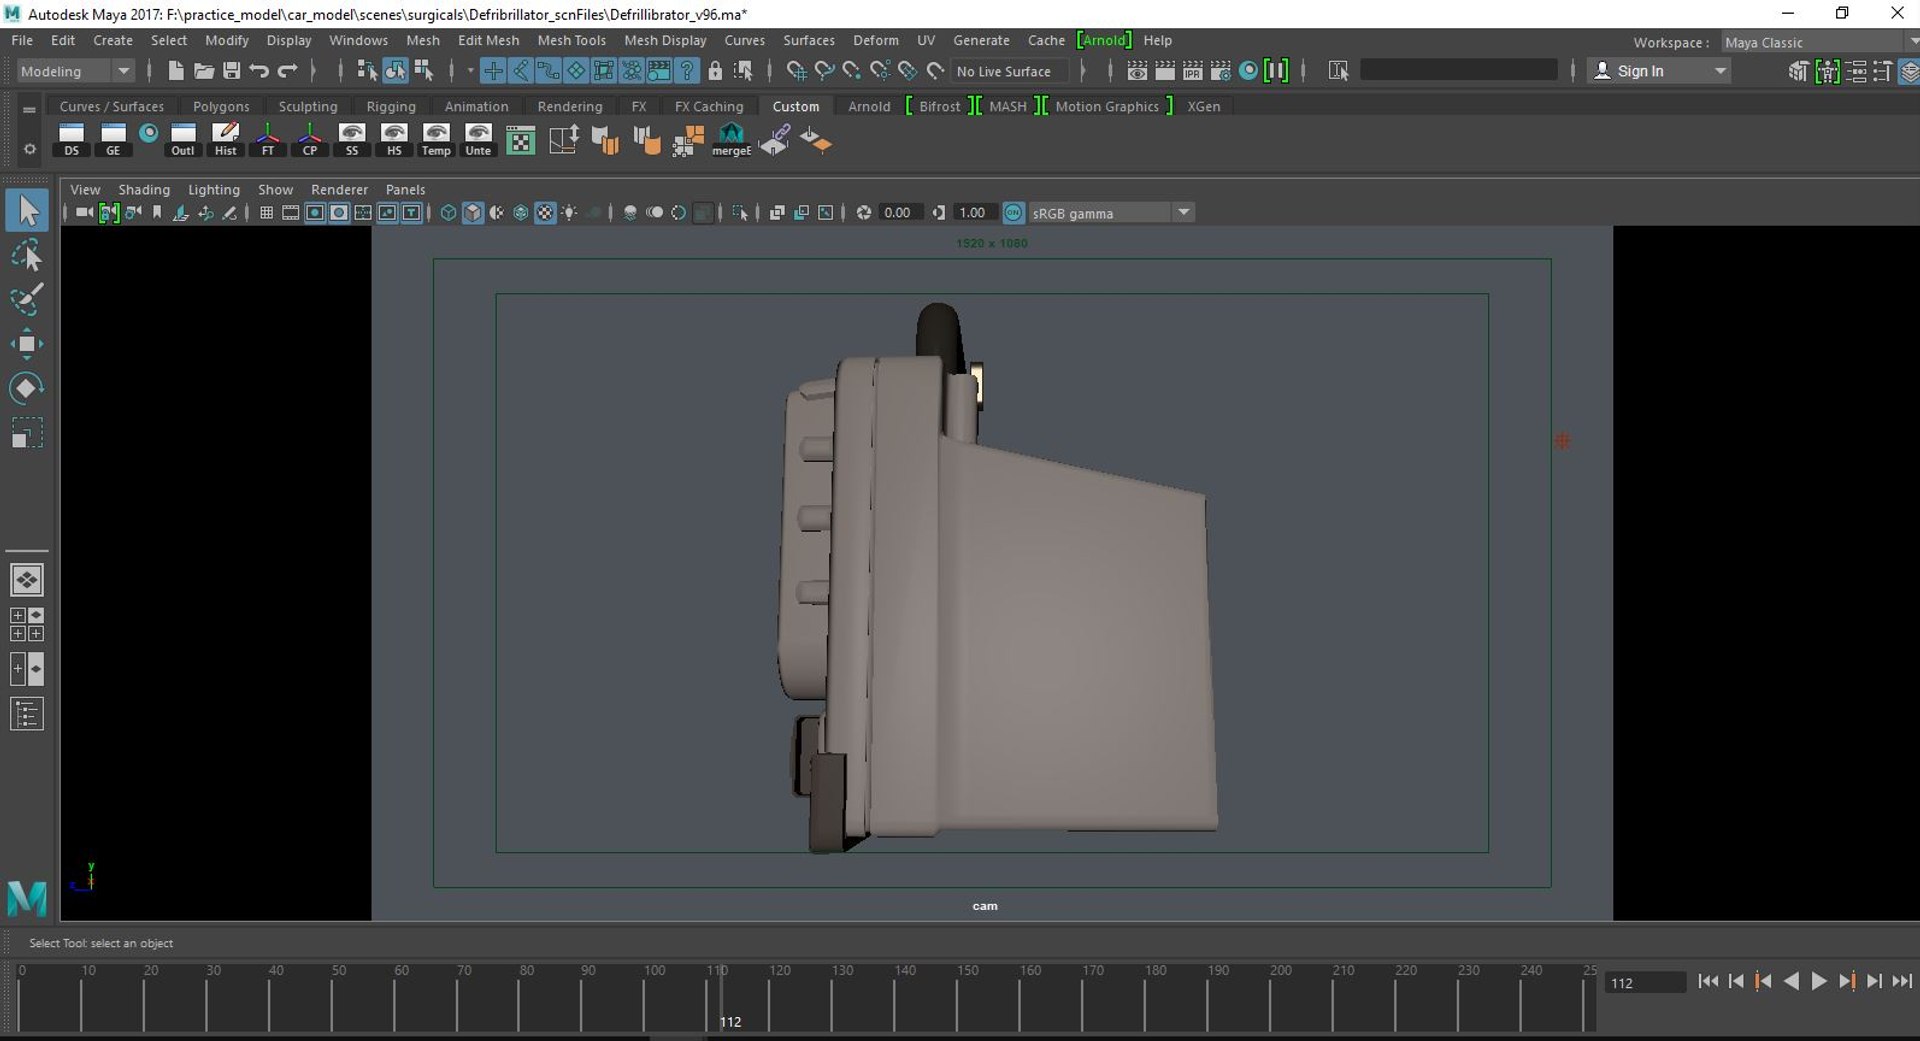
Task: Click the DS shelf button
Action: 71,140
